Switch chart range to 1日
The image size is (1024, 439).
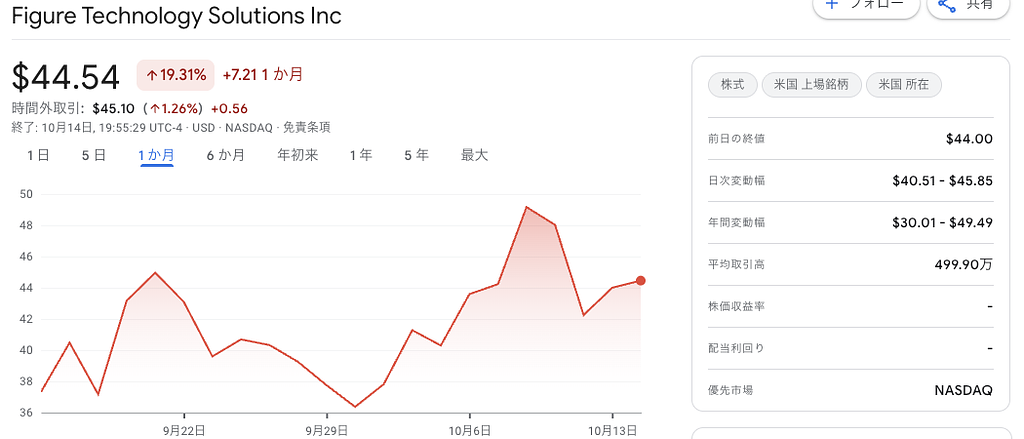(38, 155)
